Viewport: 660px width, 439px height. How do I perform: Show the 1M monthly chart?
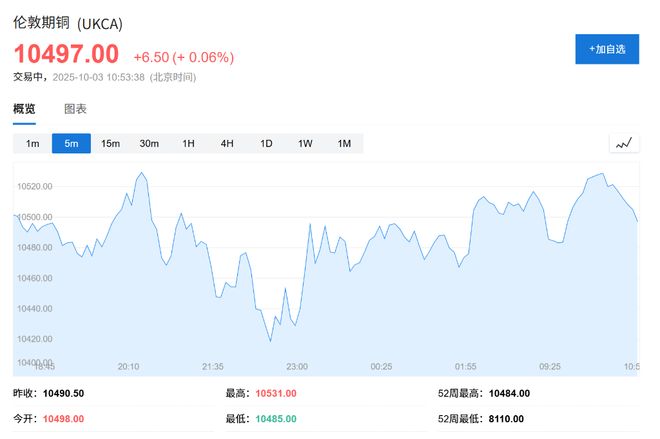coord(344,144)
